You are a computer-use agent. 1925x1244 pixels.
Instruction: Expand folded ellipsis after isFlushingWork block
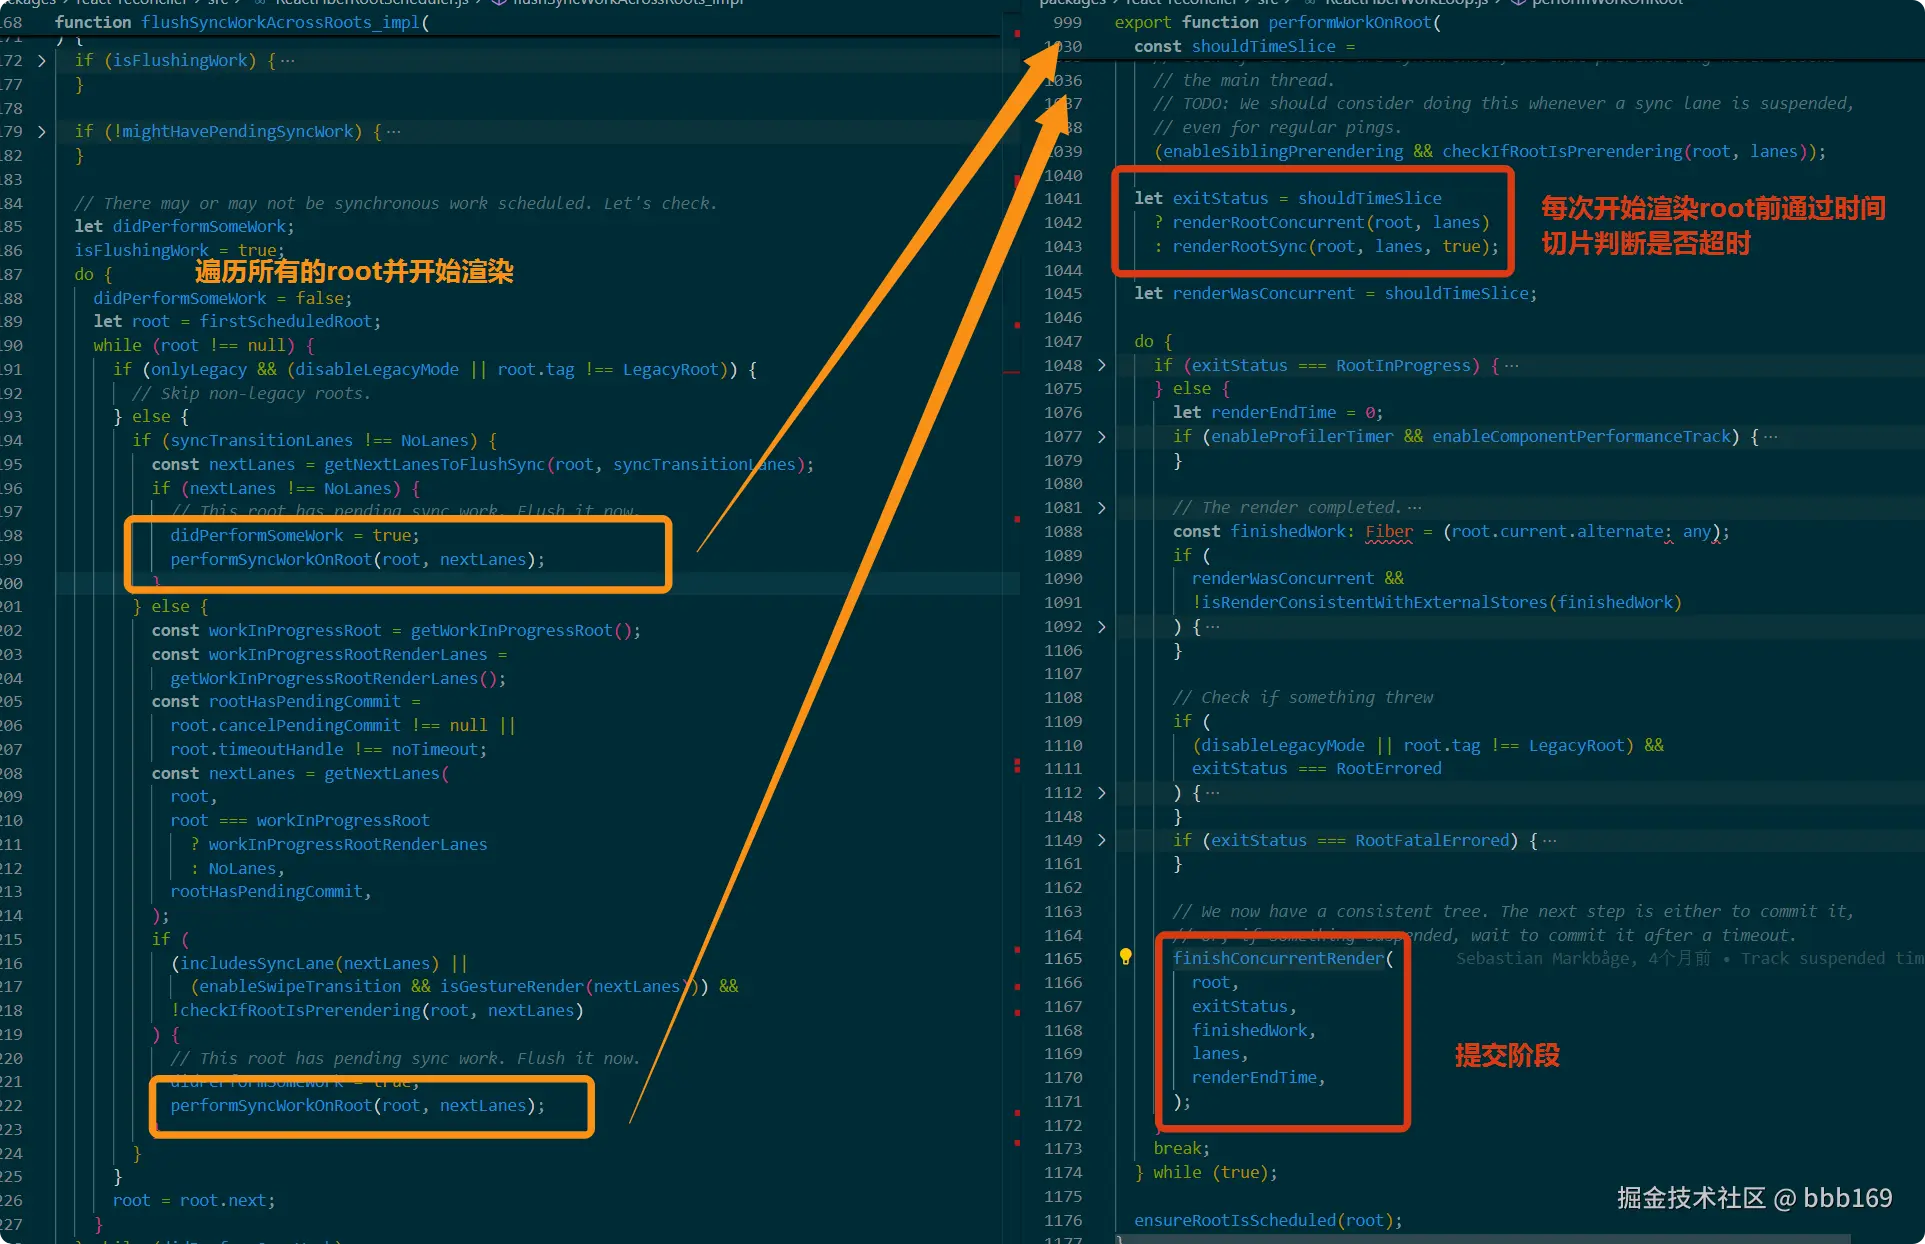coord(288,61)
